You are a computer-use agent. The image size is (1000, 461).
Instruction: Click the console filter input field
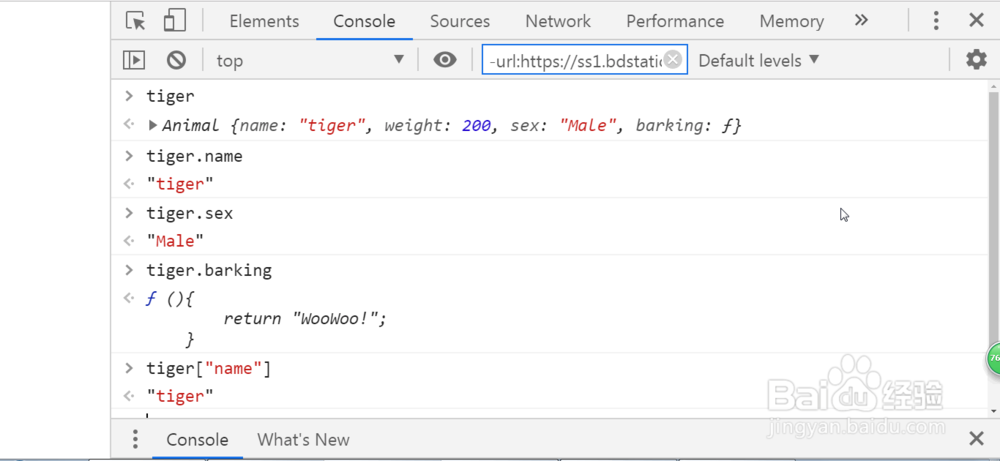pyautogui.click(x=574, y=60)
